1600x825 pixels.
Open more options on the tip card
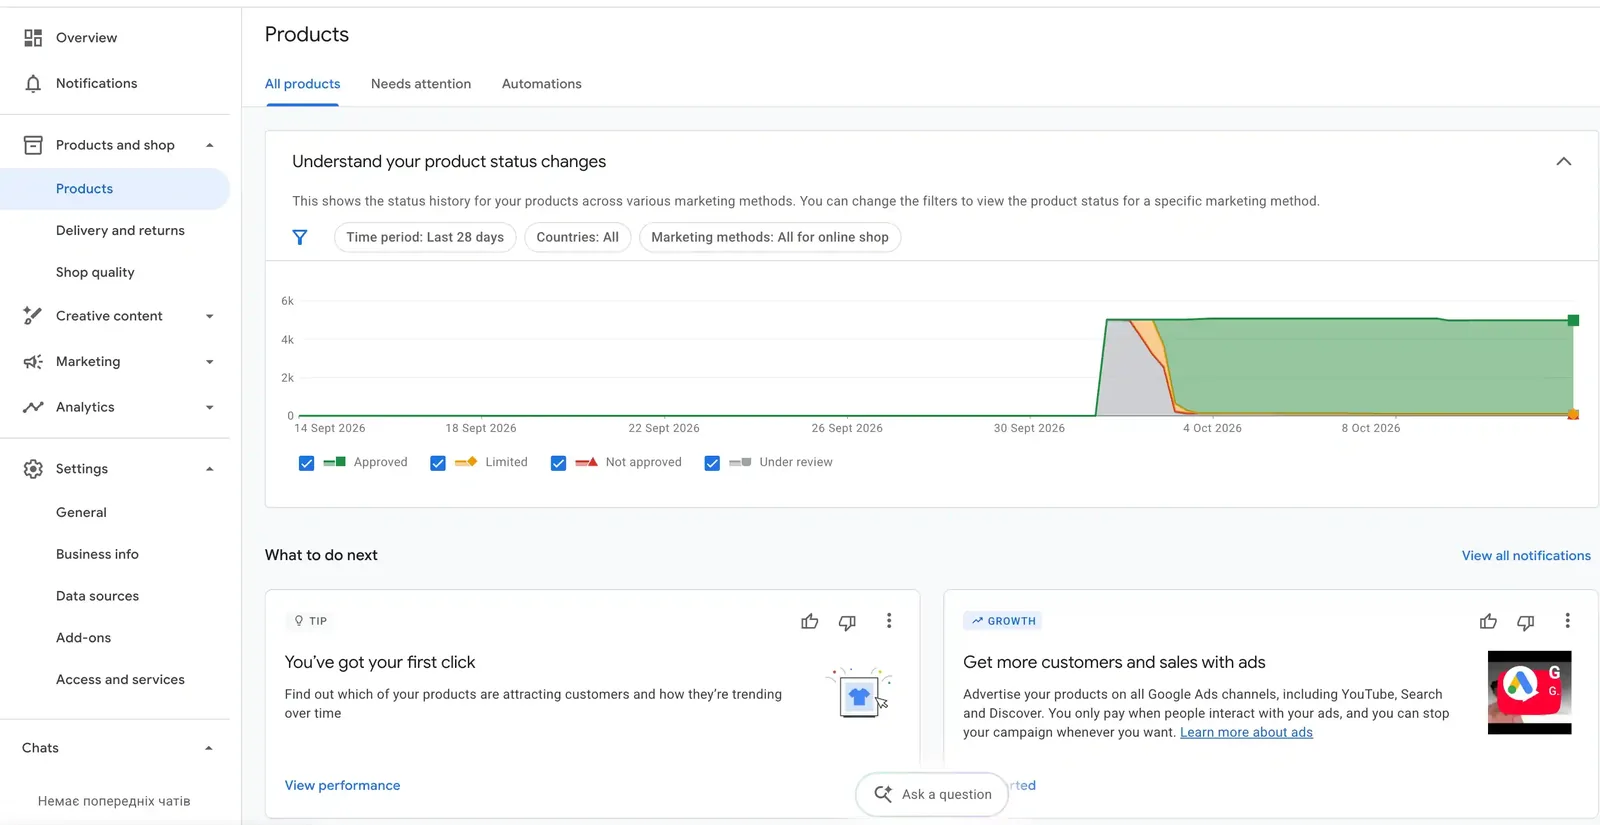889,621
